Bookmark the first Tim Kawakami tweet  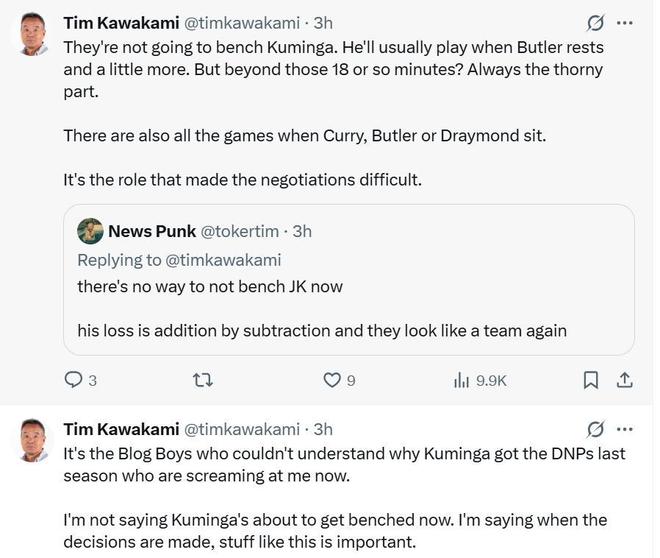(591, 380)
